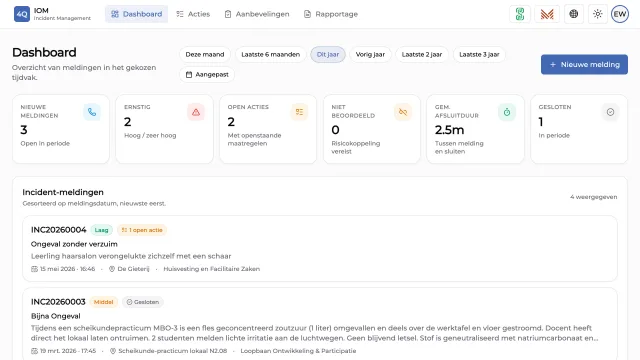Screen dimensions: 640x360
Task: Click the green S app icon
Action: [520, 14]
